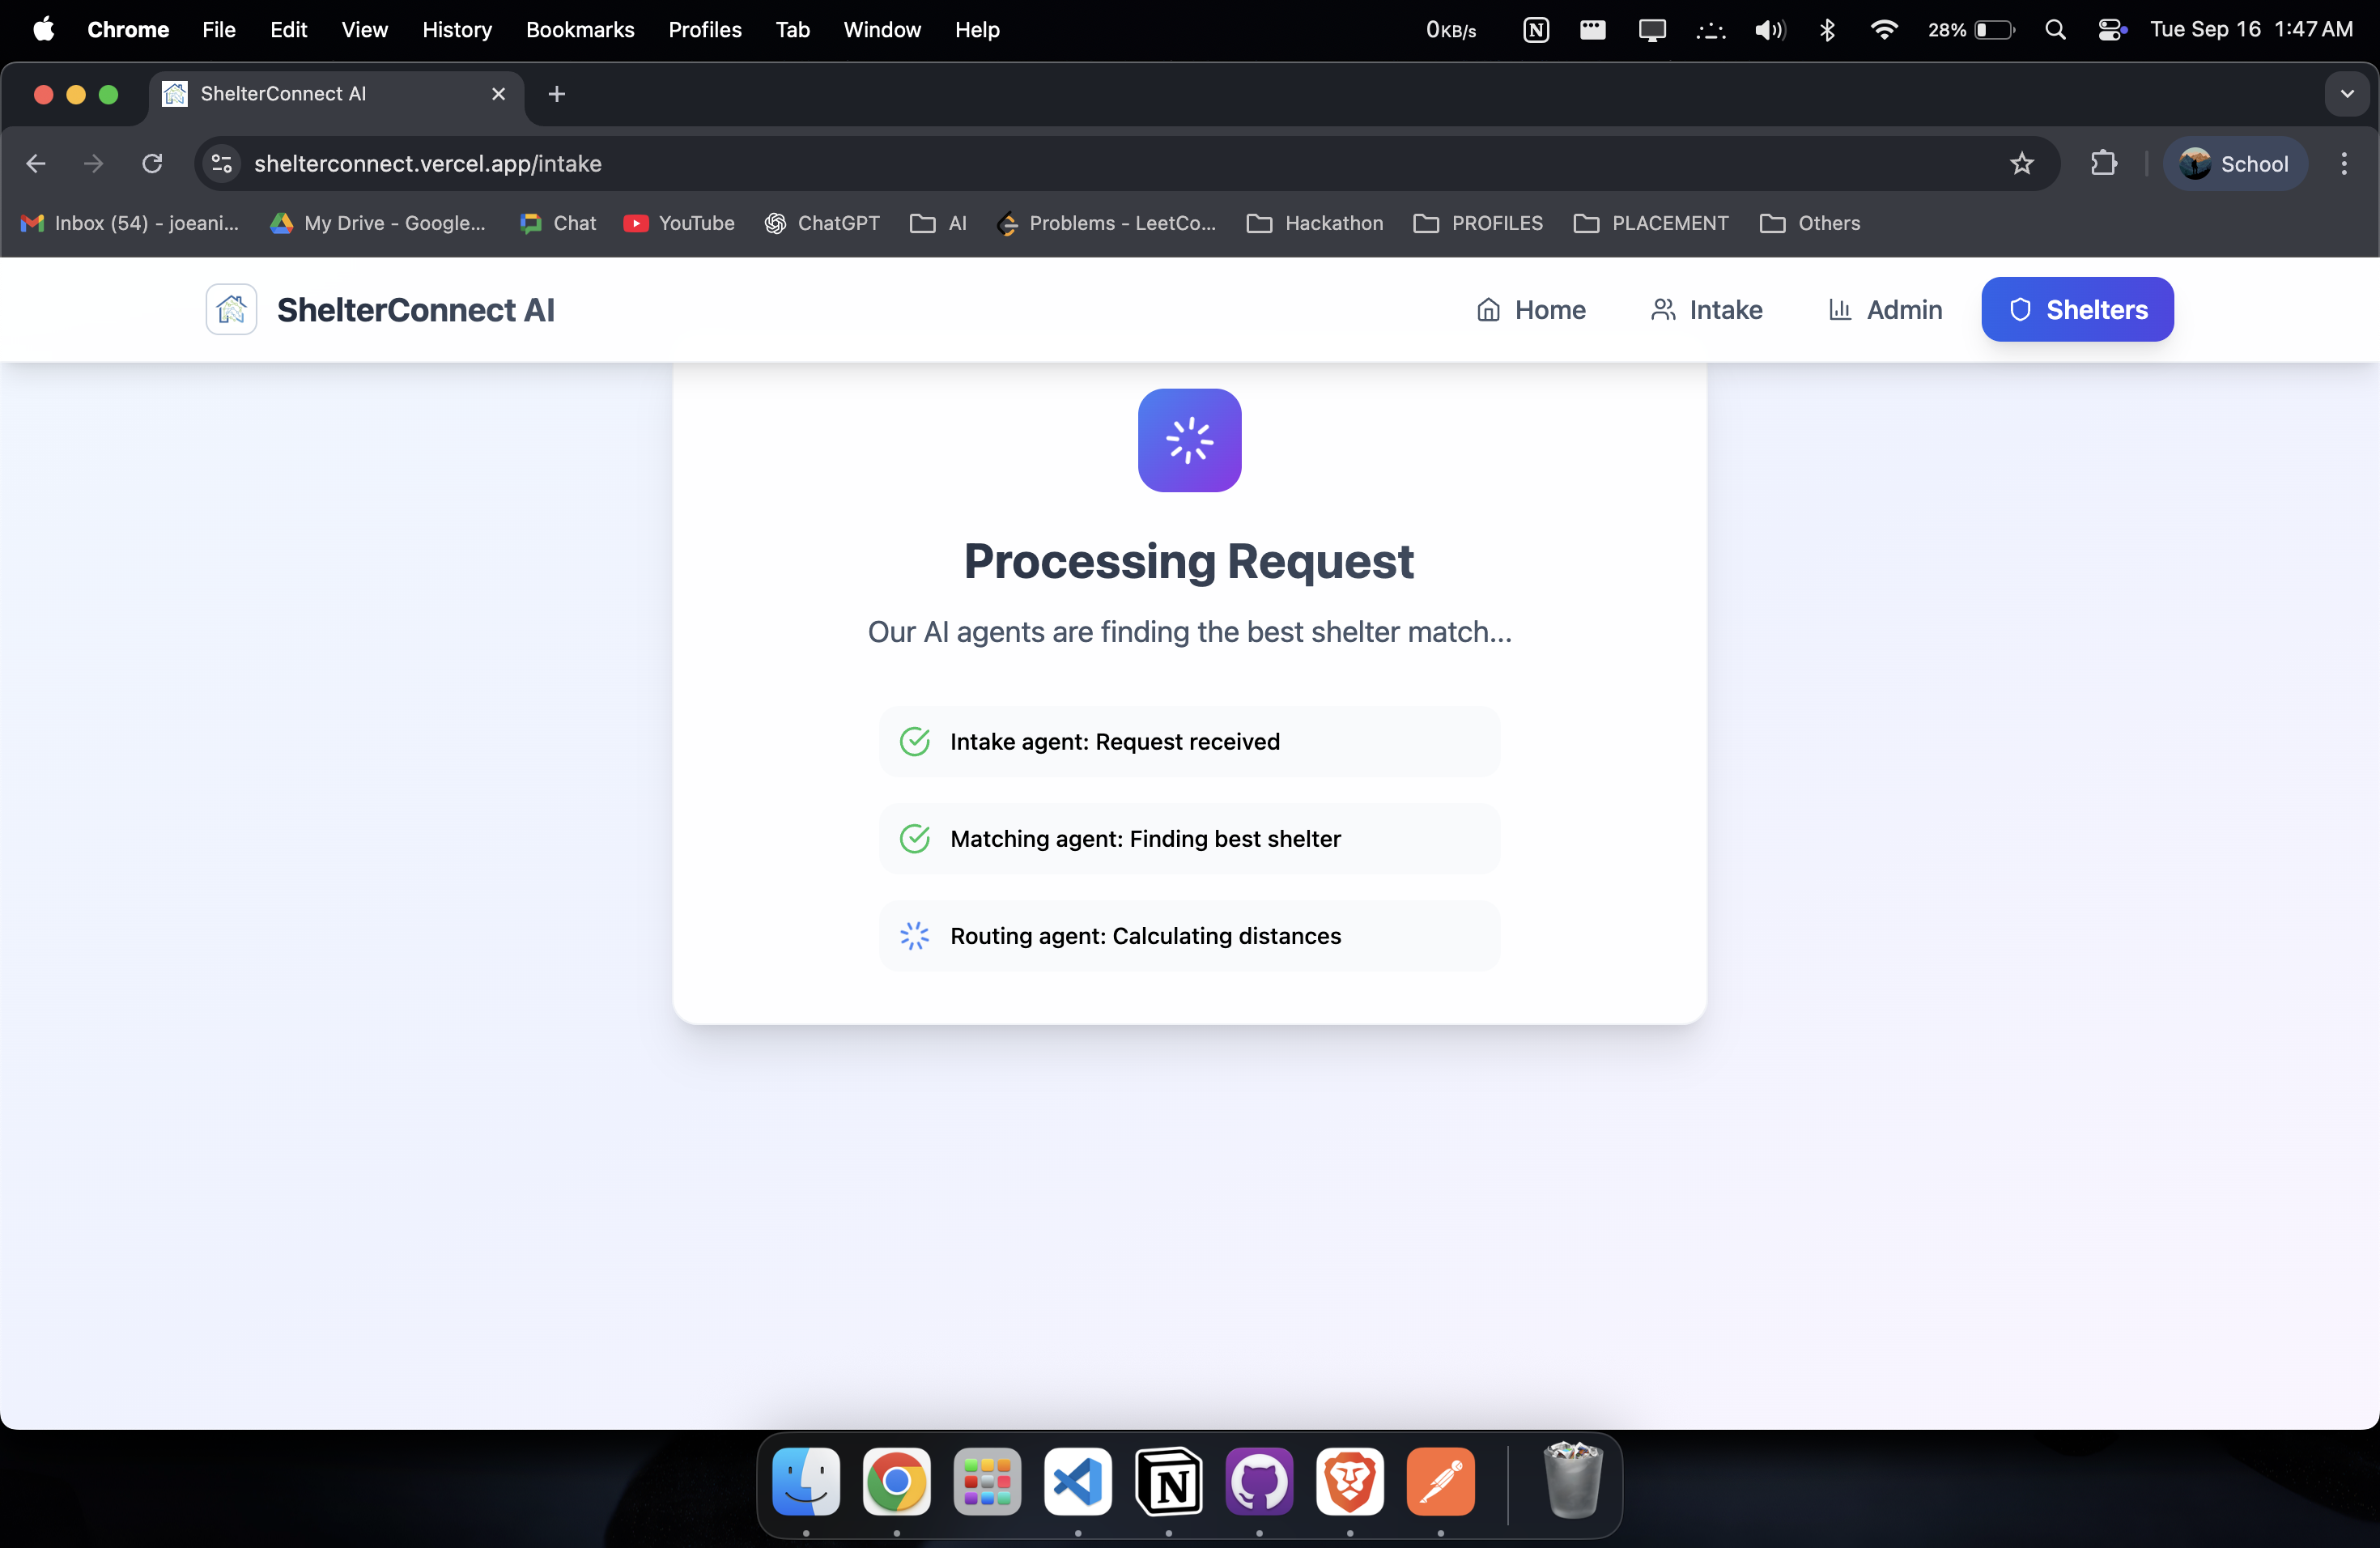Expand the tab search dropdown chevron

[2346, 94]
